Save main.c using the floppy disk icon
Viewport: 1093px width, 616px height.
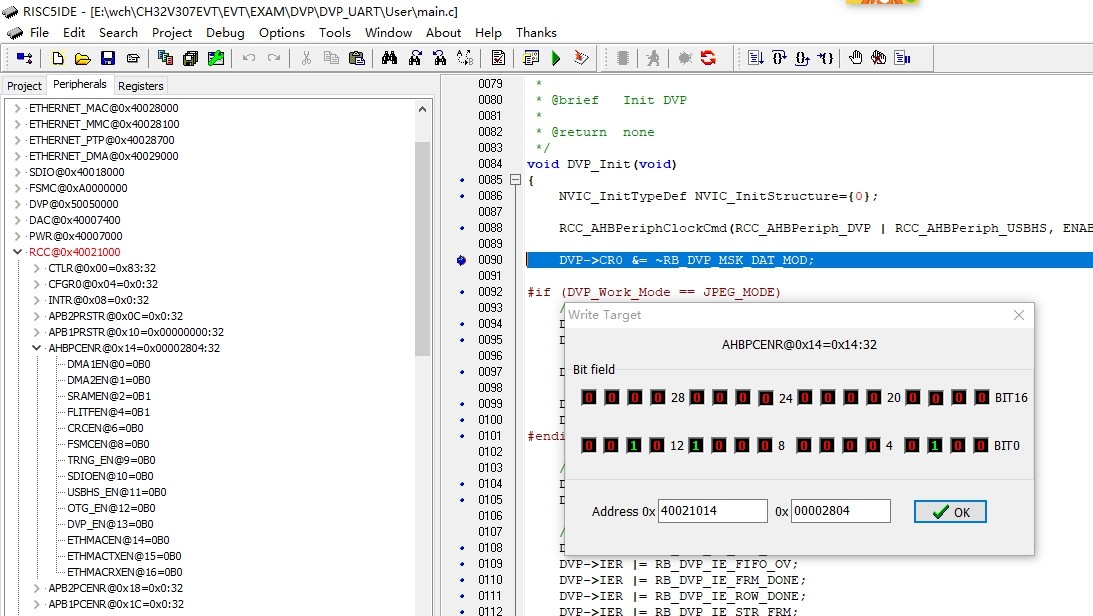[x=108, y=58]
